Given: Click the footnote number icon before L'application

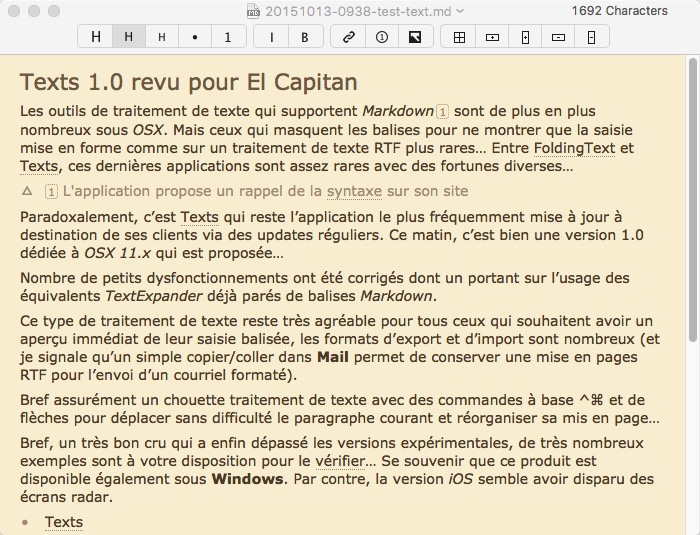Looking at the screenshot, I should pyautogui.click(x=51, y=192).
